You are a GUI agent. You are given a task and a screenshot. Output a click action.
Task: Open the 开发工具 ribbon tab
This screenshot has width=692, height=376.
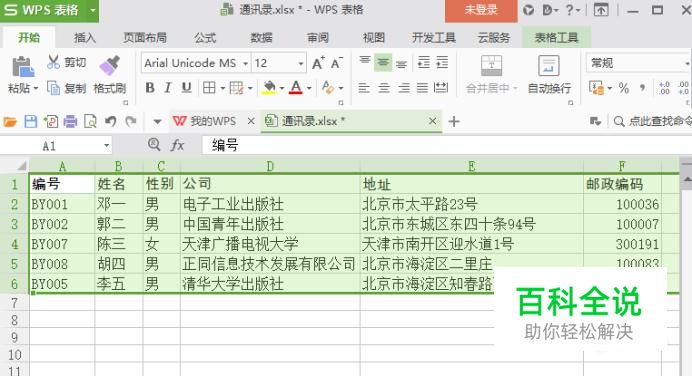(x=433, y=38)
